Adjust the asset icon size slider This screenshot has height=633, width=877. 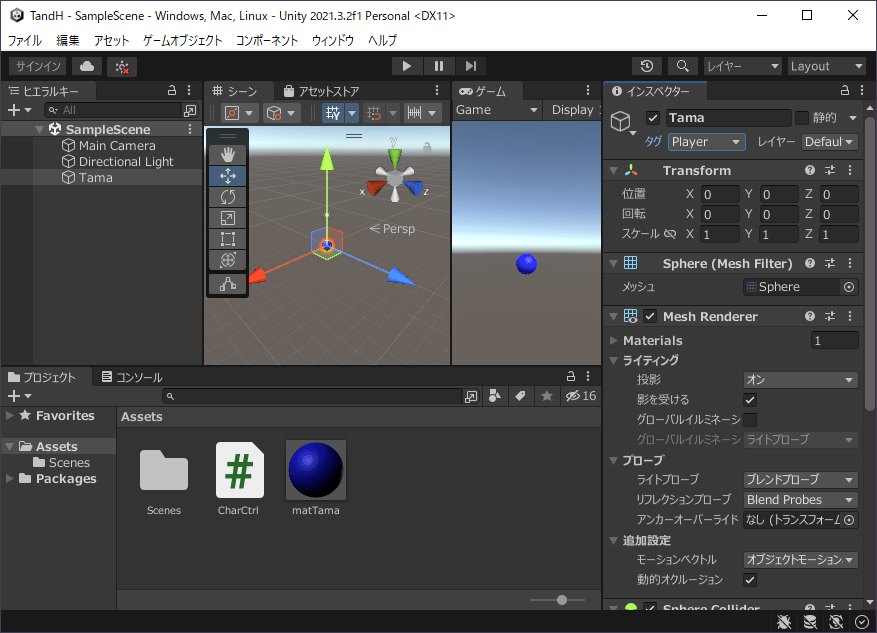562,600
